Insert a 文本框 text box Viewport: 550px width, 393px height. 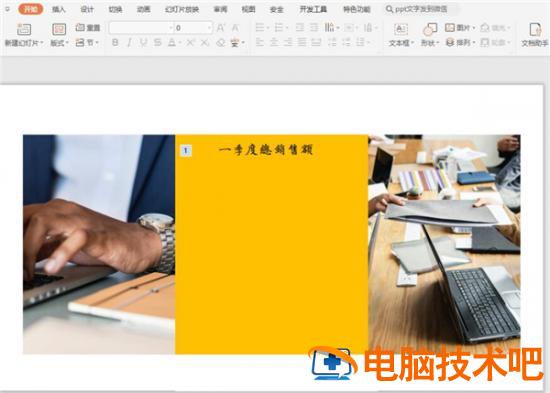[x=401, y=29]
